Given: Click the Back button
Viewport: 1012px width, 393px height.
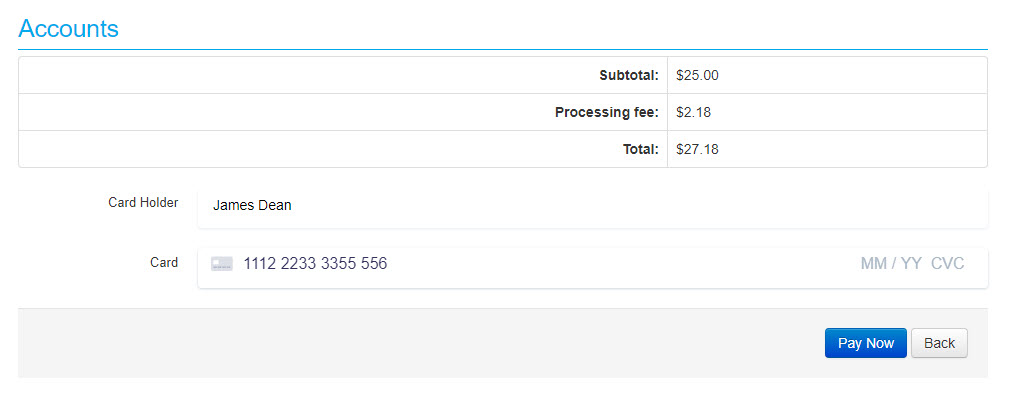Looking at the screenshot, I should click(939, 343).
